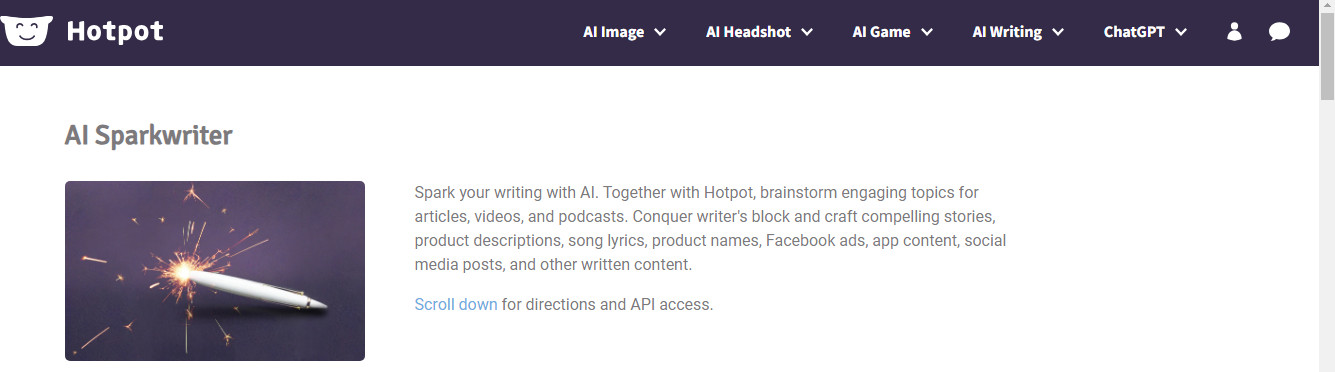Click the Hotpot mascot logo icon
This screenshot has height=372, width=1335.
click(x=25, y=31)
